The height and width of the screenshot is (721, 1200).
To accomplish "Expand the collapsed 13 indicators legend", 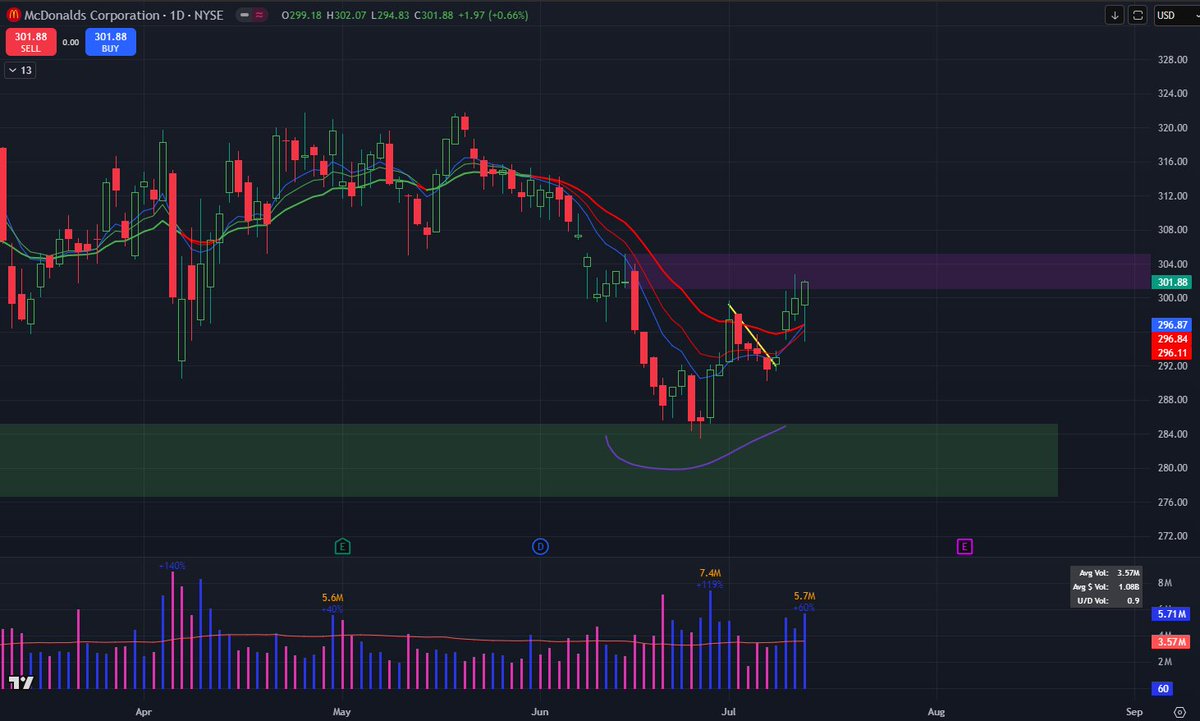I will (x=19, y=70).
